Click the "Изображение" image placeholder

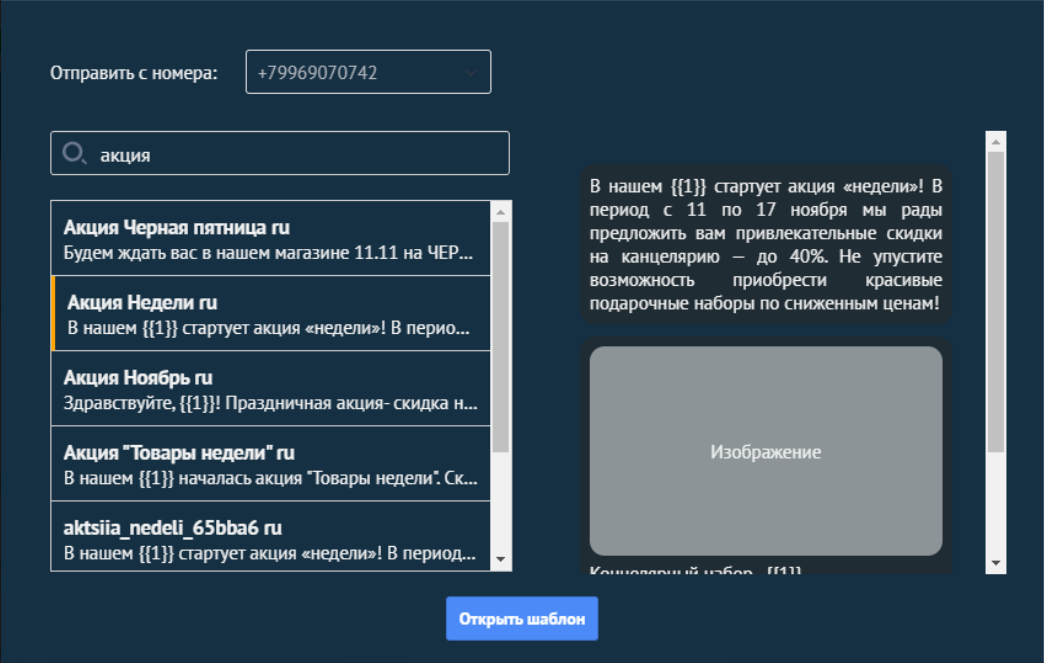[765, 452]
